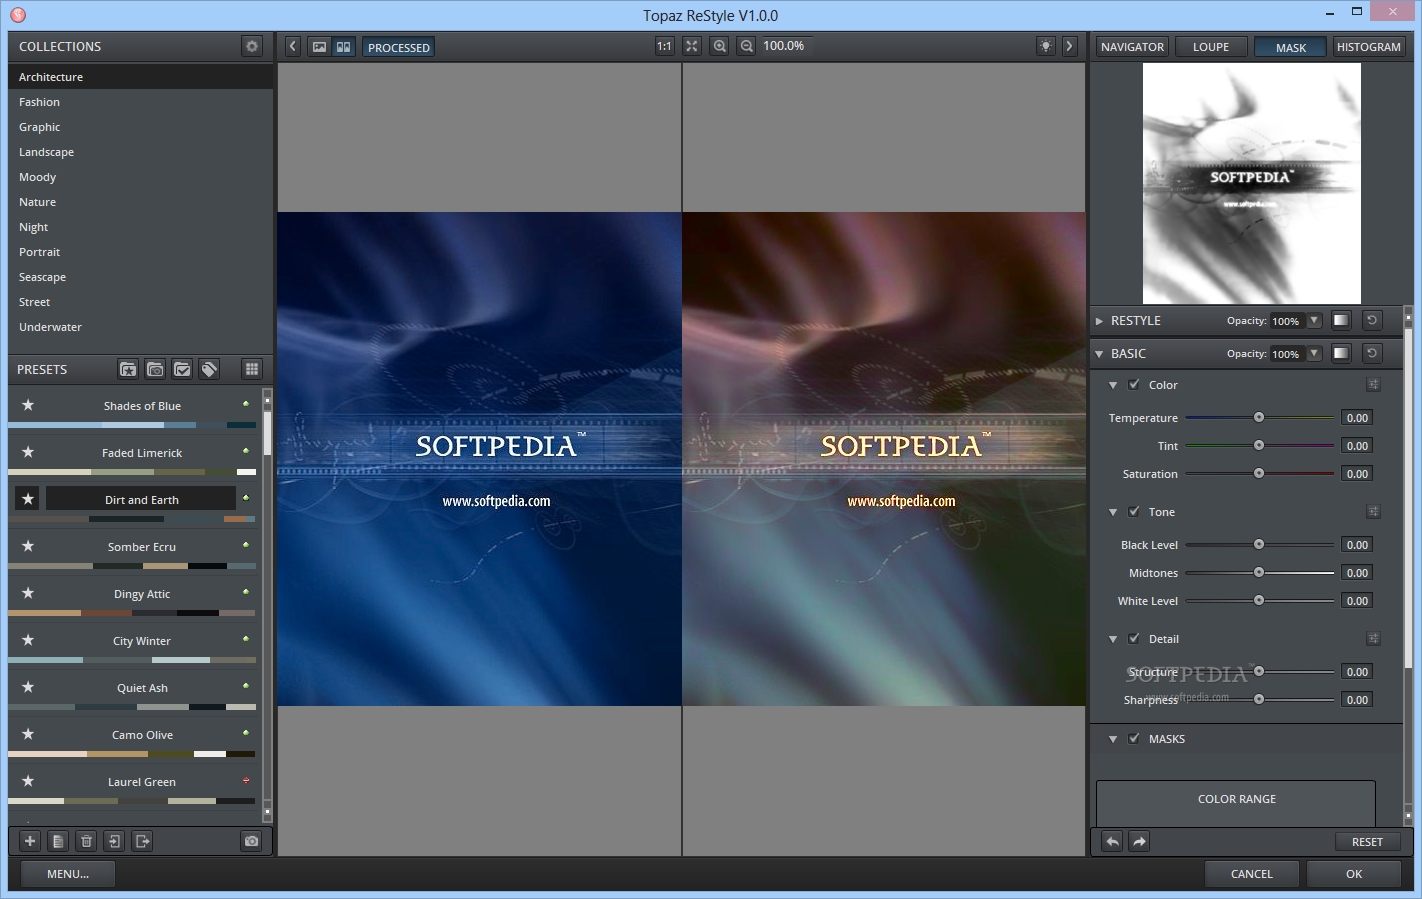This screenshot has width=1422, height=899.
Task: Click the tag icon in Presets header
Action: (209, 369)
